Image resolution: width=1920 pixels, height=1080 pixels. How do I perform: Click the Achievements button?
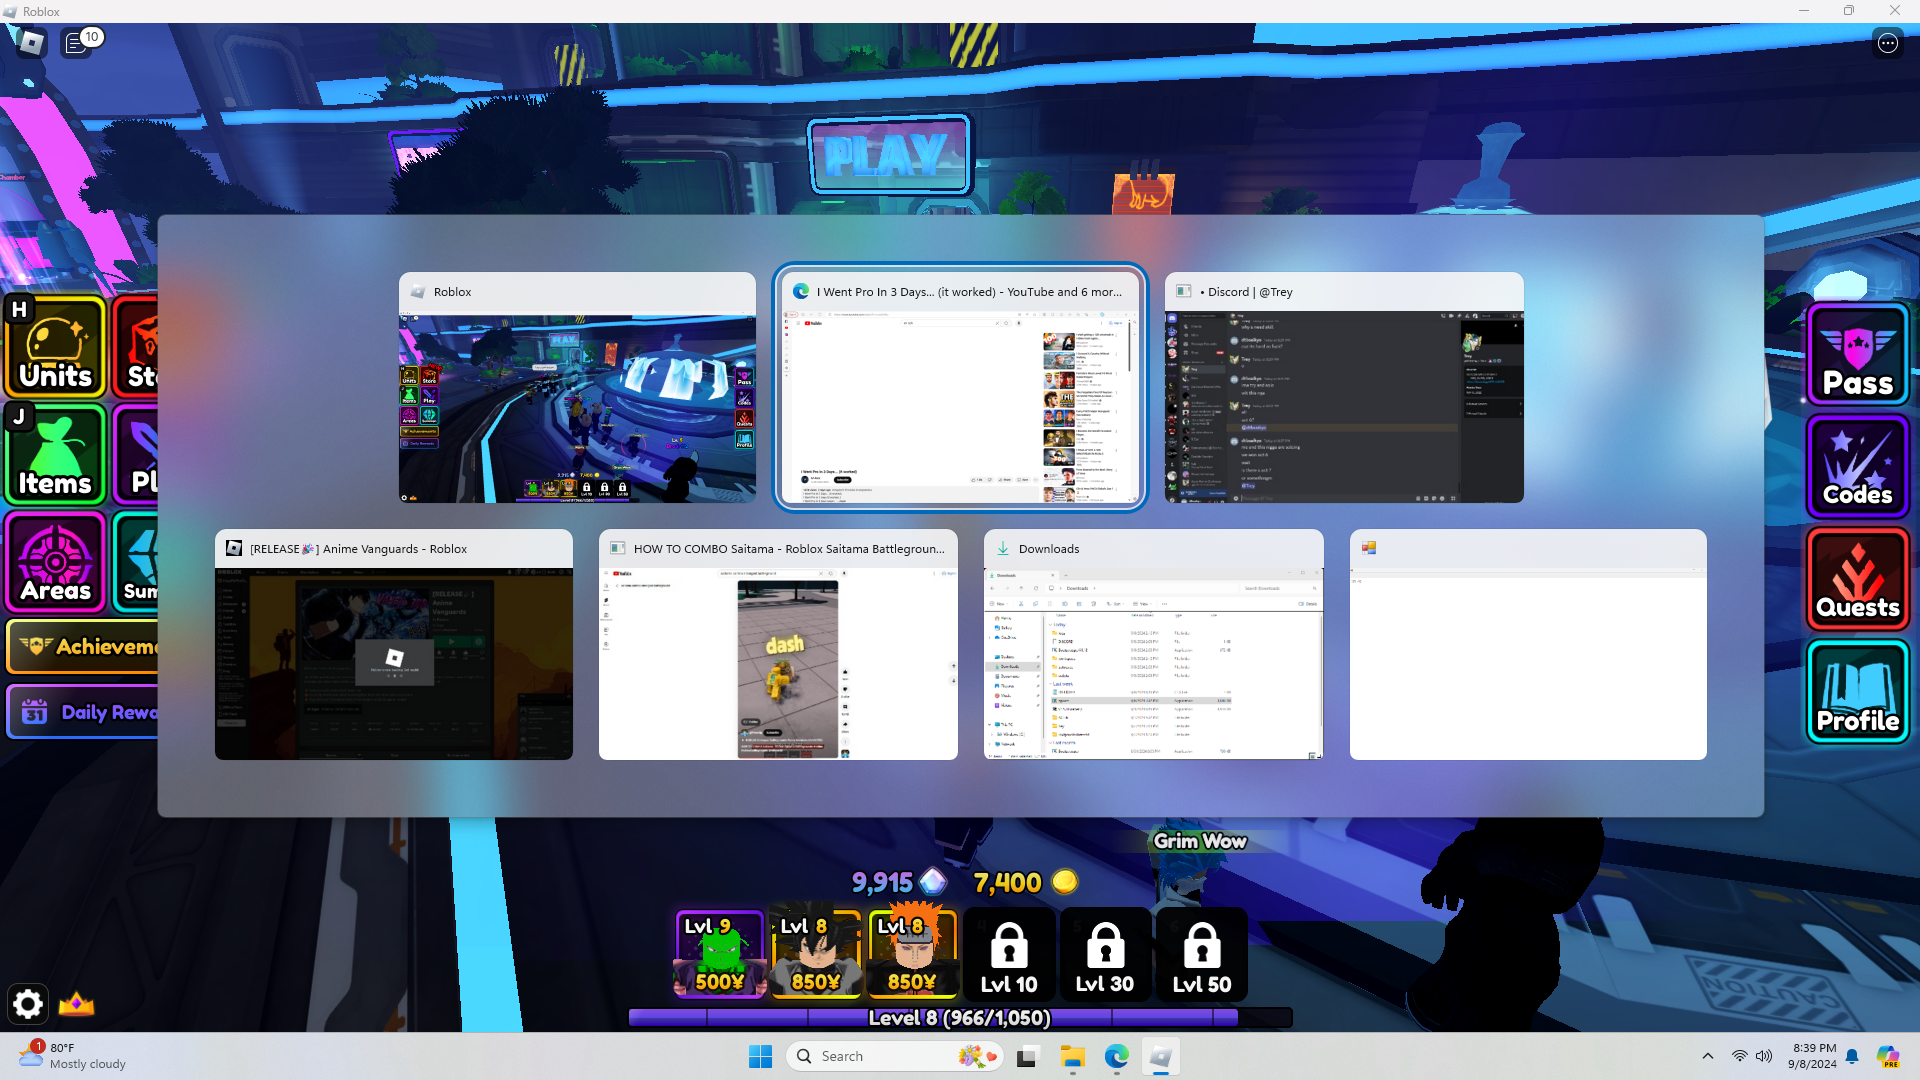tap(85, 646)
